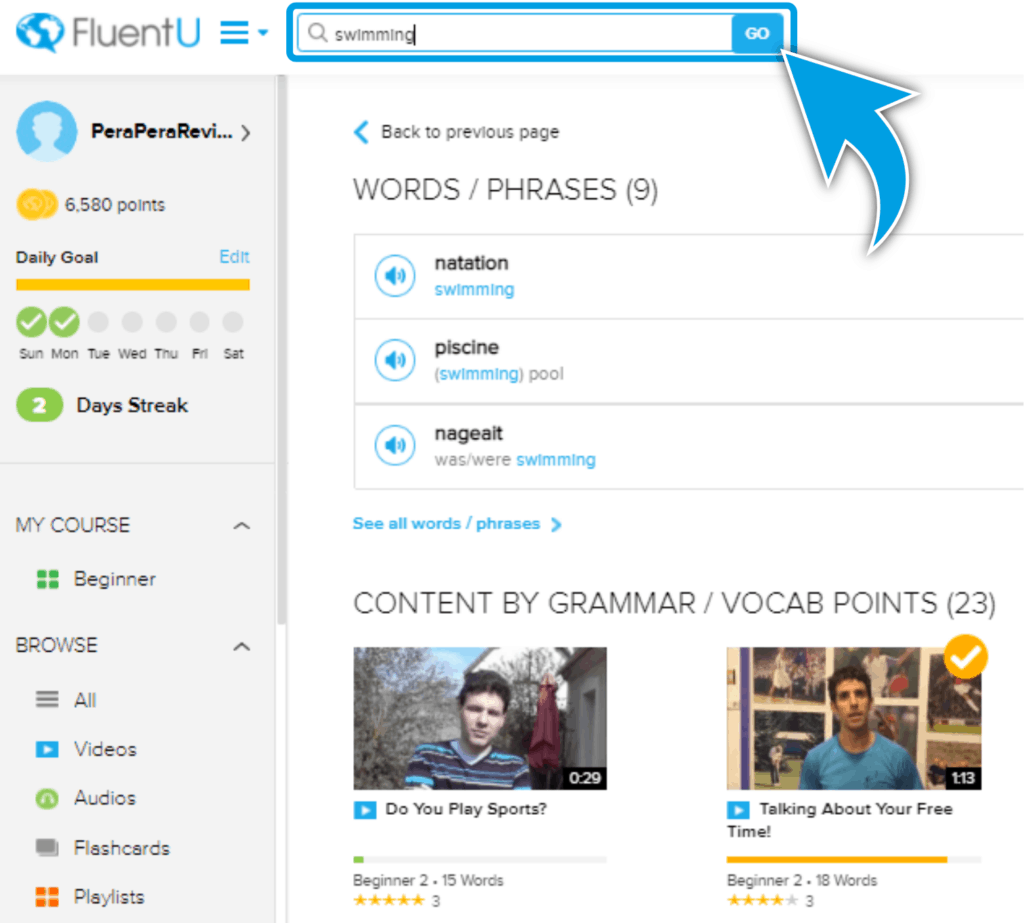Browse Audios

pos(105,798)
